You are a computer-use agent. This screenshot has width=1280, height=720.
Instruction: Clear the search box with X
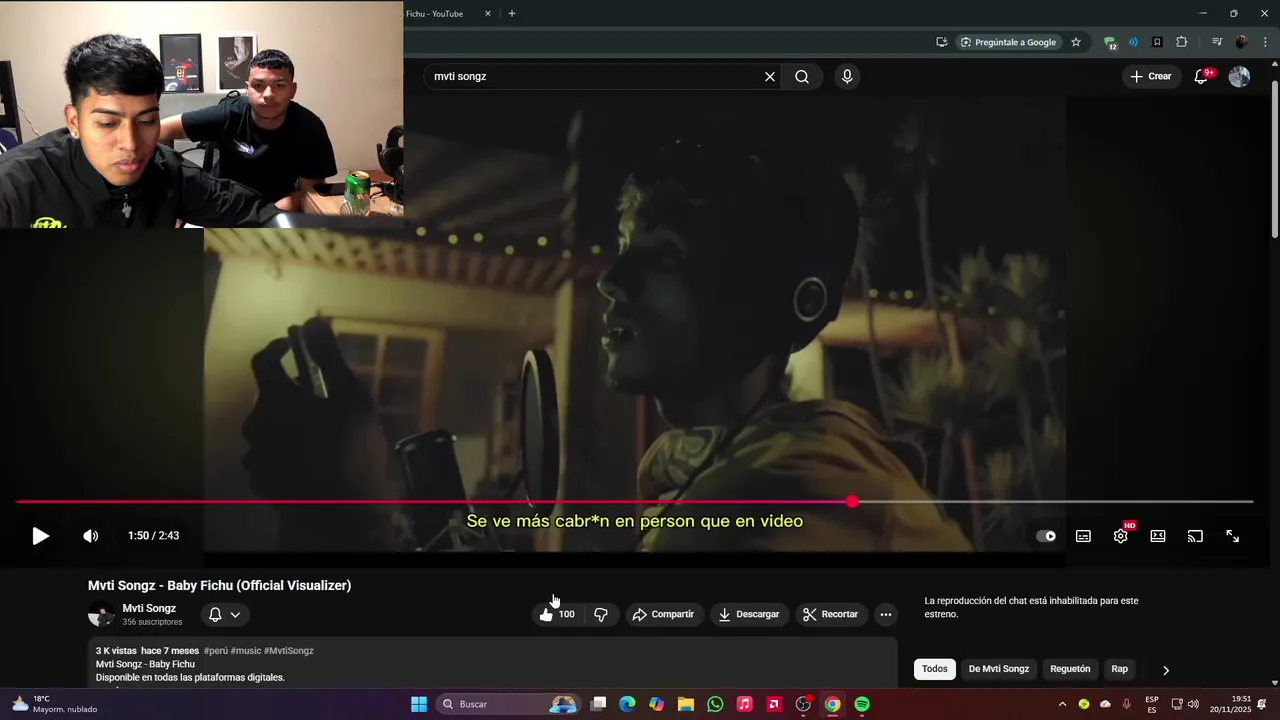coord(770,76)
